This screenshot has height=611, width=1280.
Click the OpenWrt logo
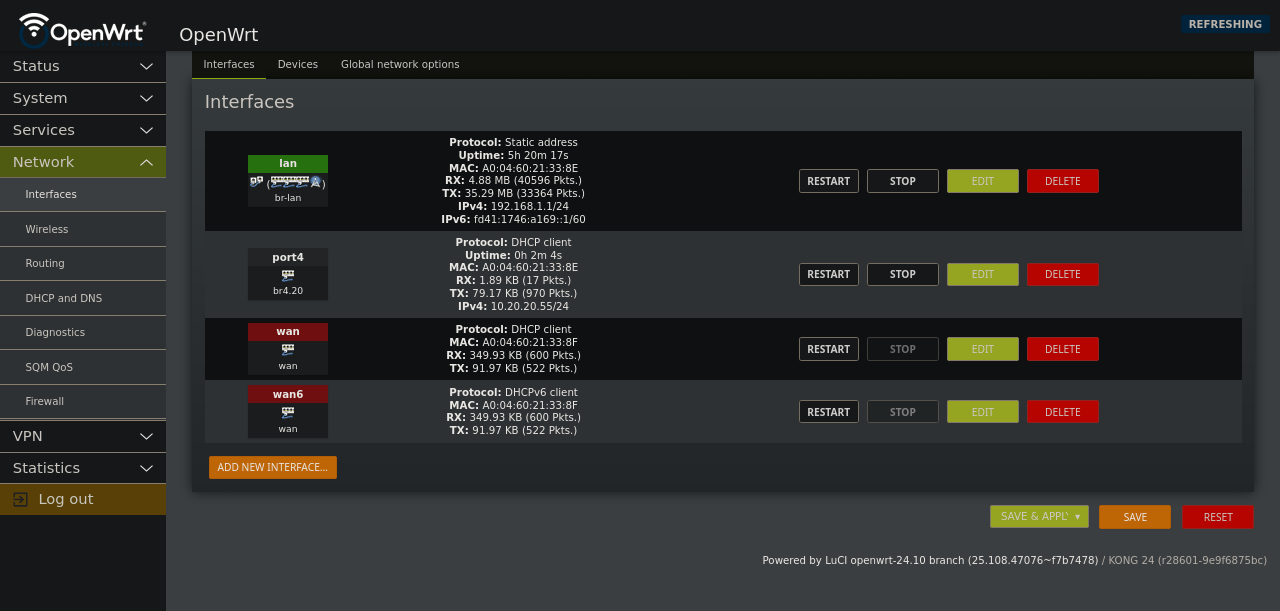click(82, 30)
